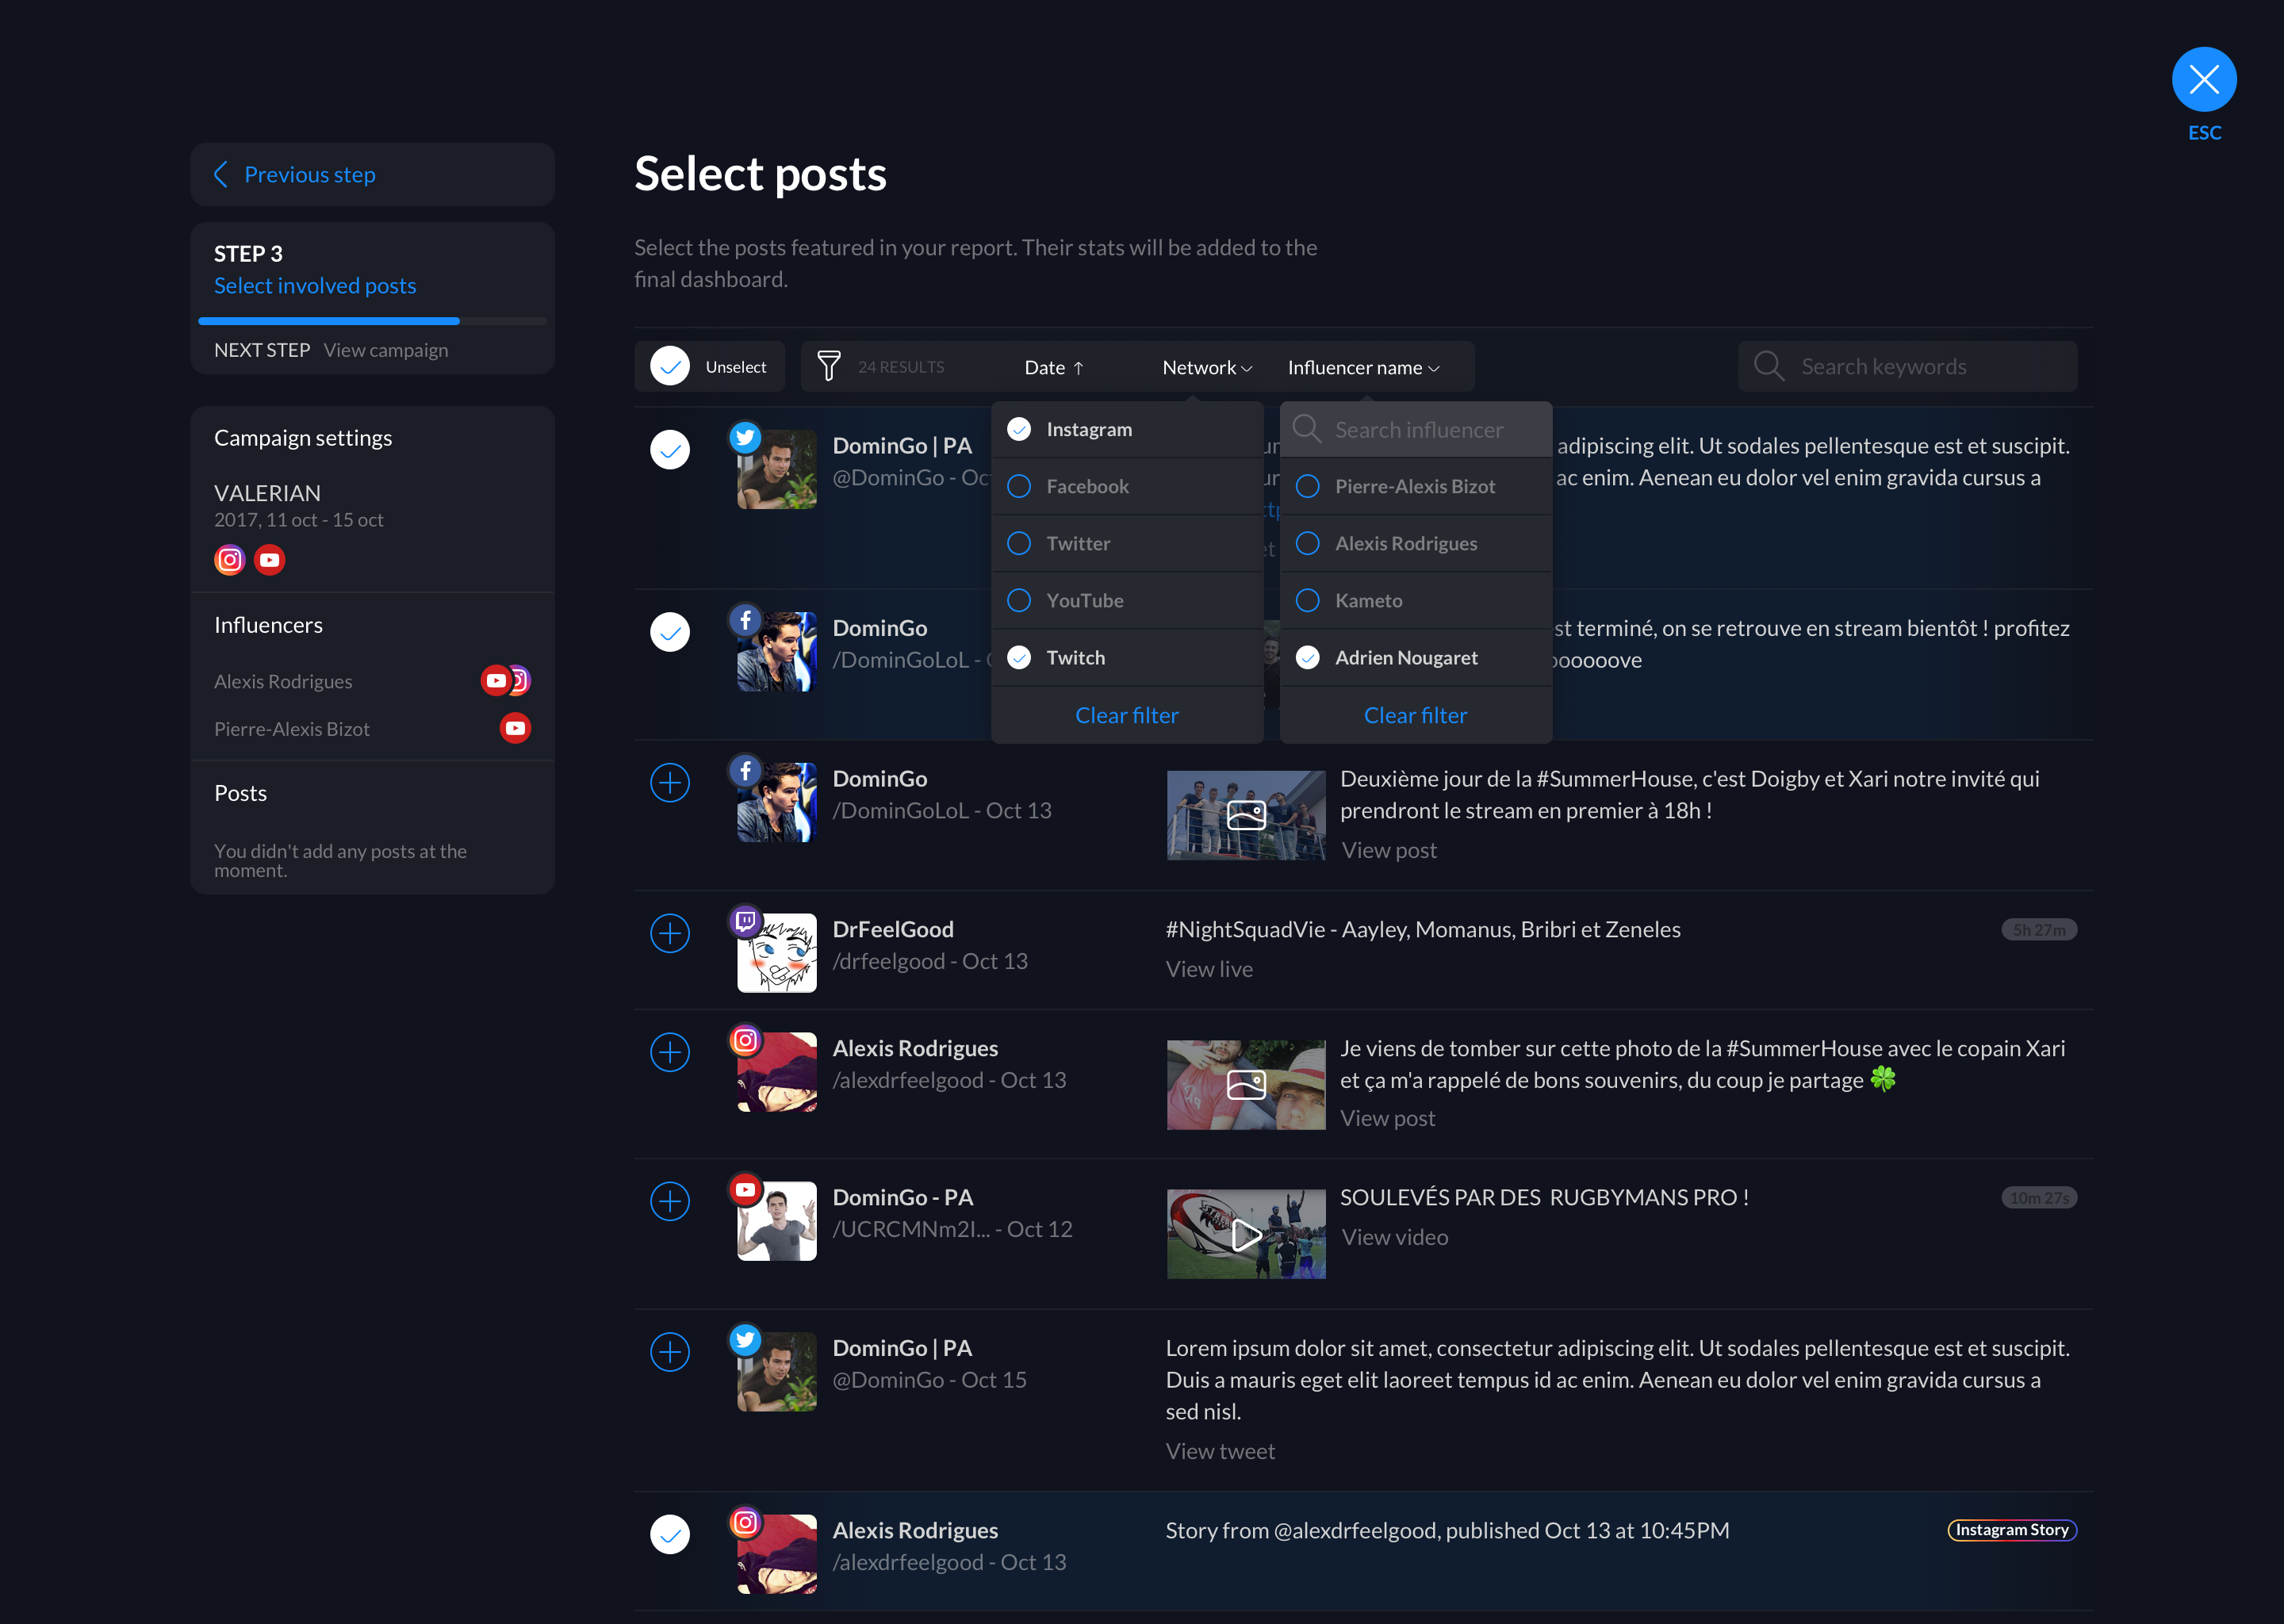Click the X close icon above ESC
The width and height of the screenshot is (2284, 1624).
tap(2203, 79)
